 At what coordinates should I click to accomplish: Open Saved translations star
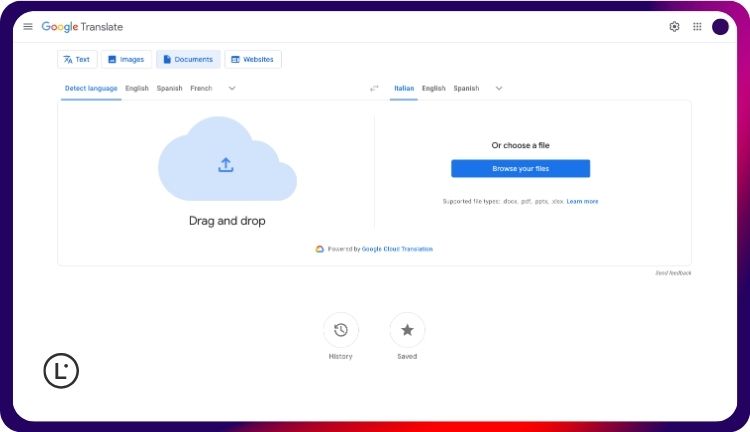[x=407, y=330]
